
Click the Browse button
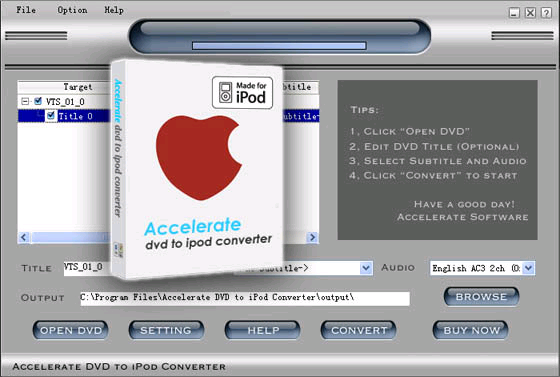pyautogui.click(x=481, y=297)
